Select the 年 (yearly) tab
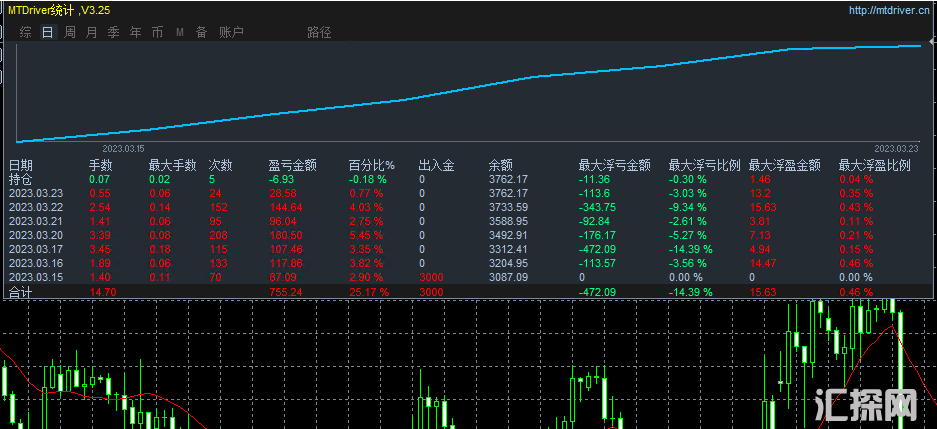 click(136, 32)
